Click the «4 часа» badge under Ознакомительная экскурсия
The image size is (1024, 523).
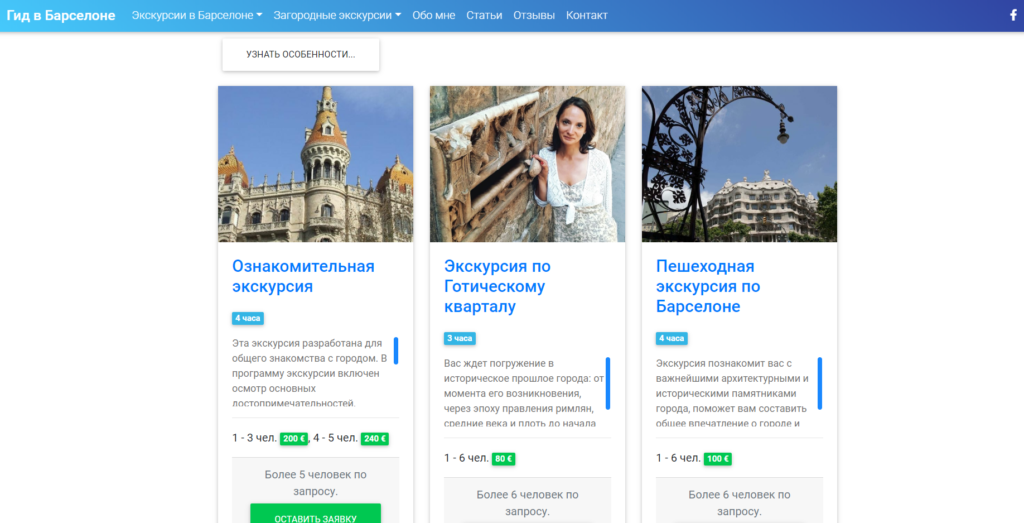248,319
